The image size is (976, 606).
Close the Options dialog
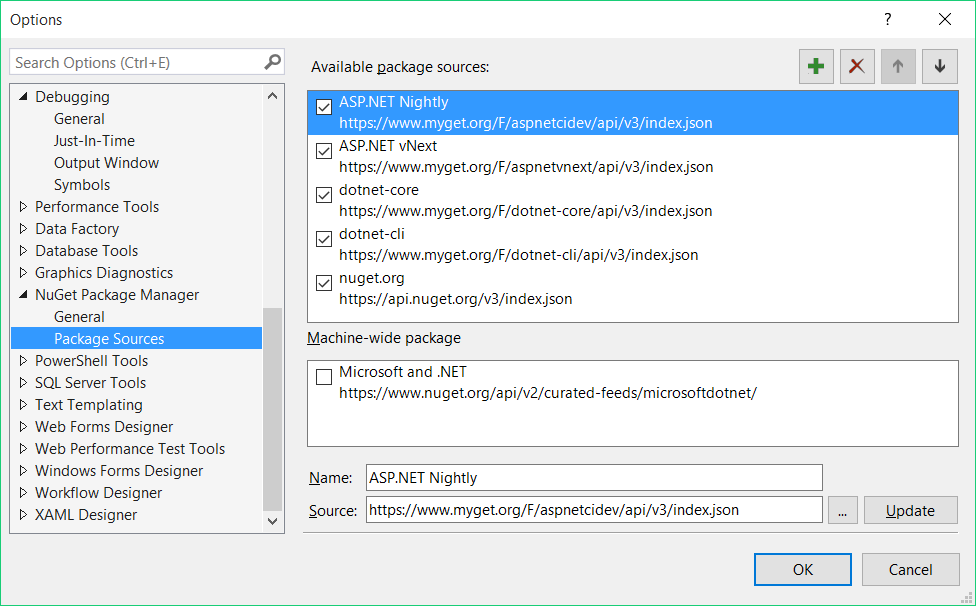click(945, 19)
